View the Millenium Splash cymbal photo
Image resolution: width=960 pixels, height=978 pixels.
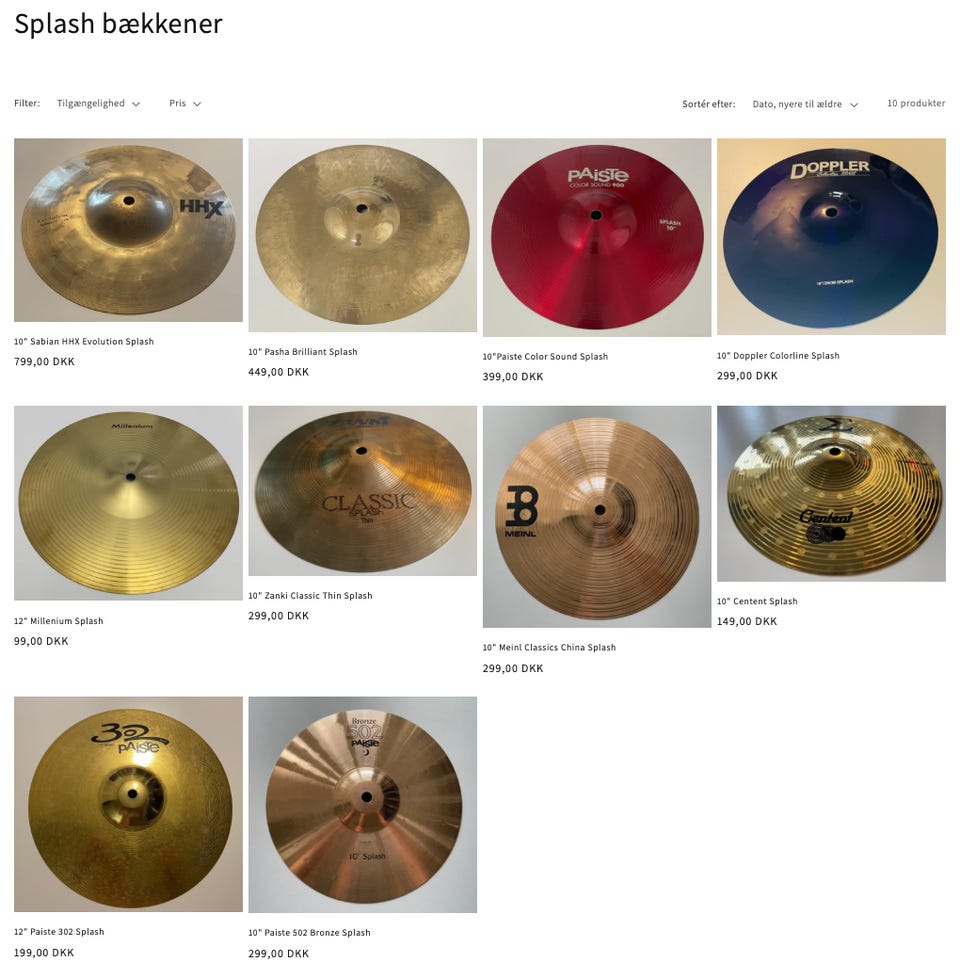click(128, 503)
